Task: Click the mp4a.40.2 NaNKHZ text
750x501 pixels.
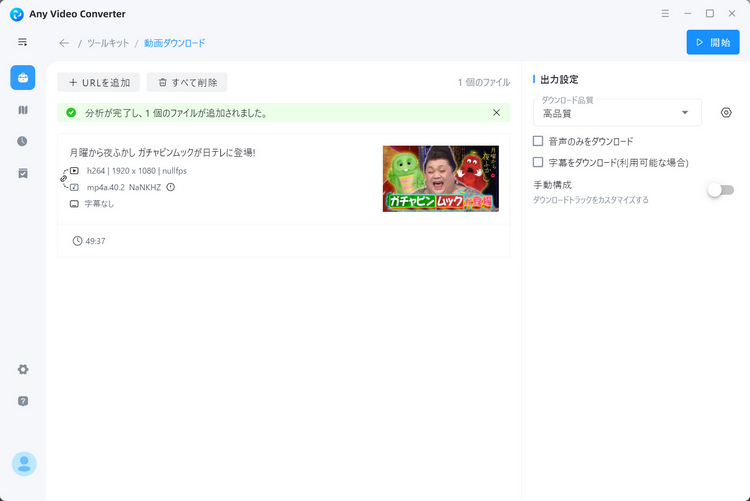Action: pos(124,187)
